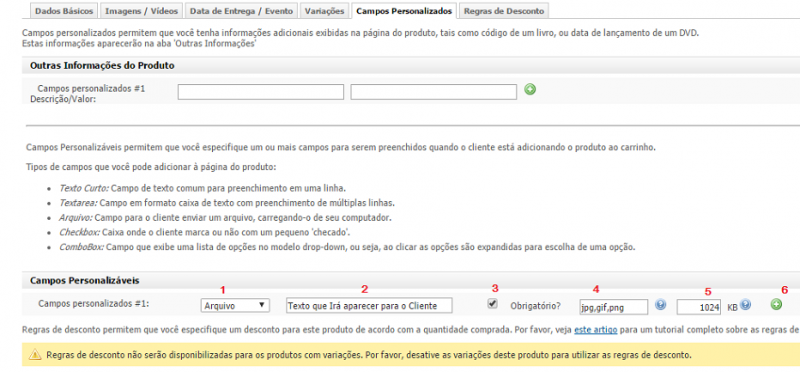Viewport: 800px width, 372px height.
Task: Open the Arquivo field type dropdown
Action: click(235, 306)
